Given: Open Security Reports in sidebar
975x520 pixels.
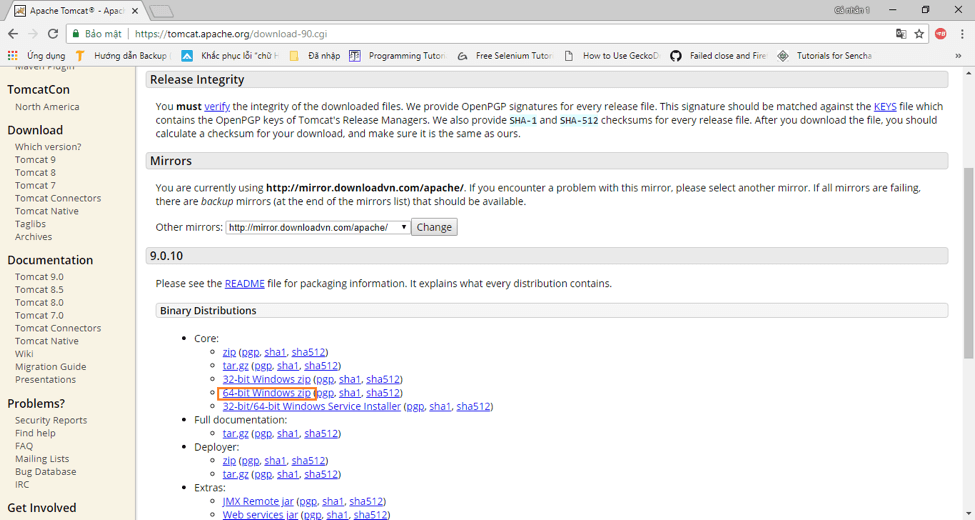Looking at the screenshot, I should pos(51,420).
